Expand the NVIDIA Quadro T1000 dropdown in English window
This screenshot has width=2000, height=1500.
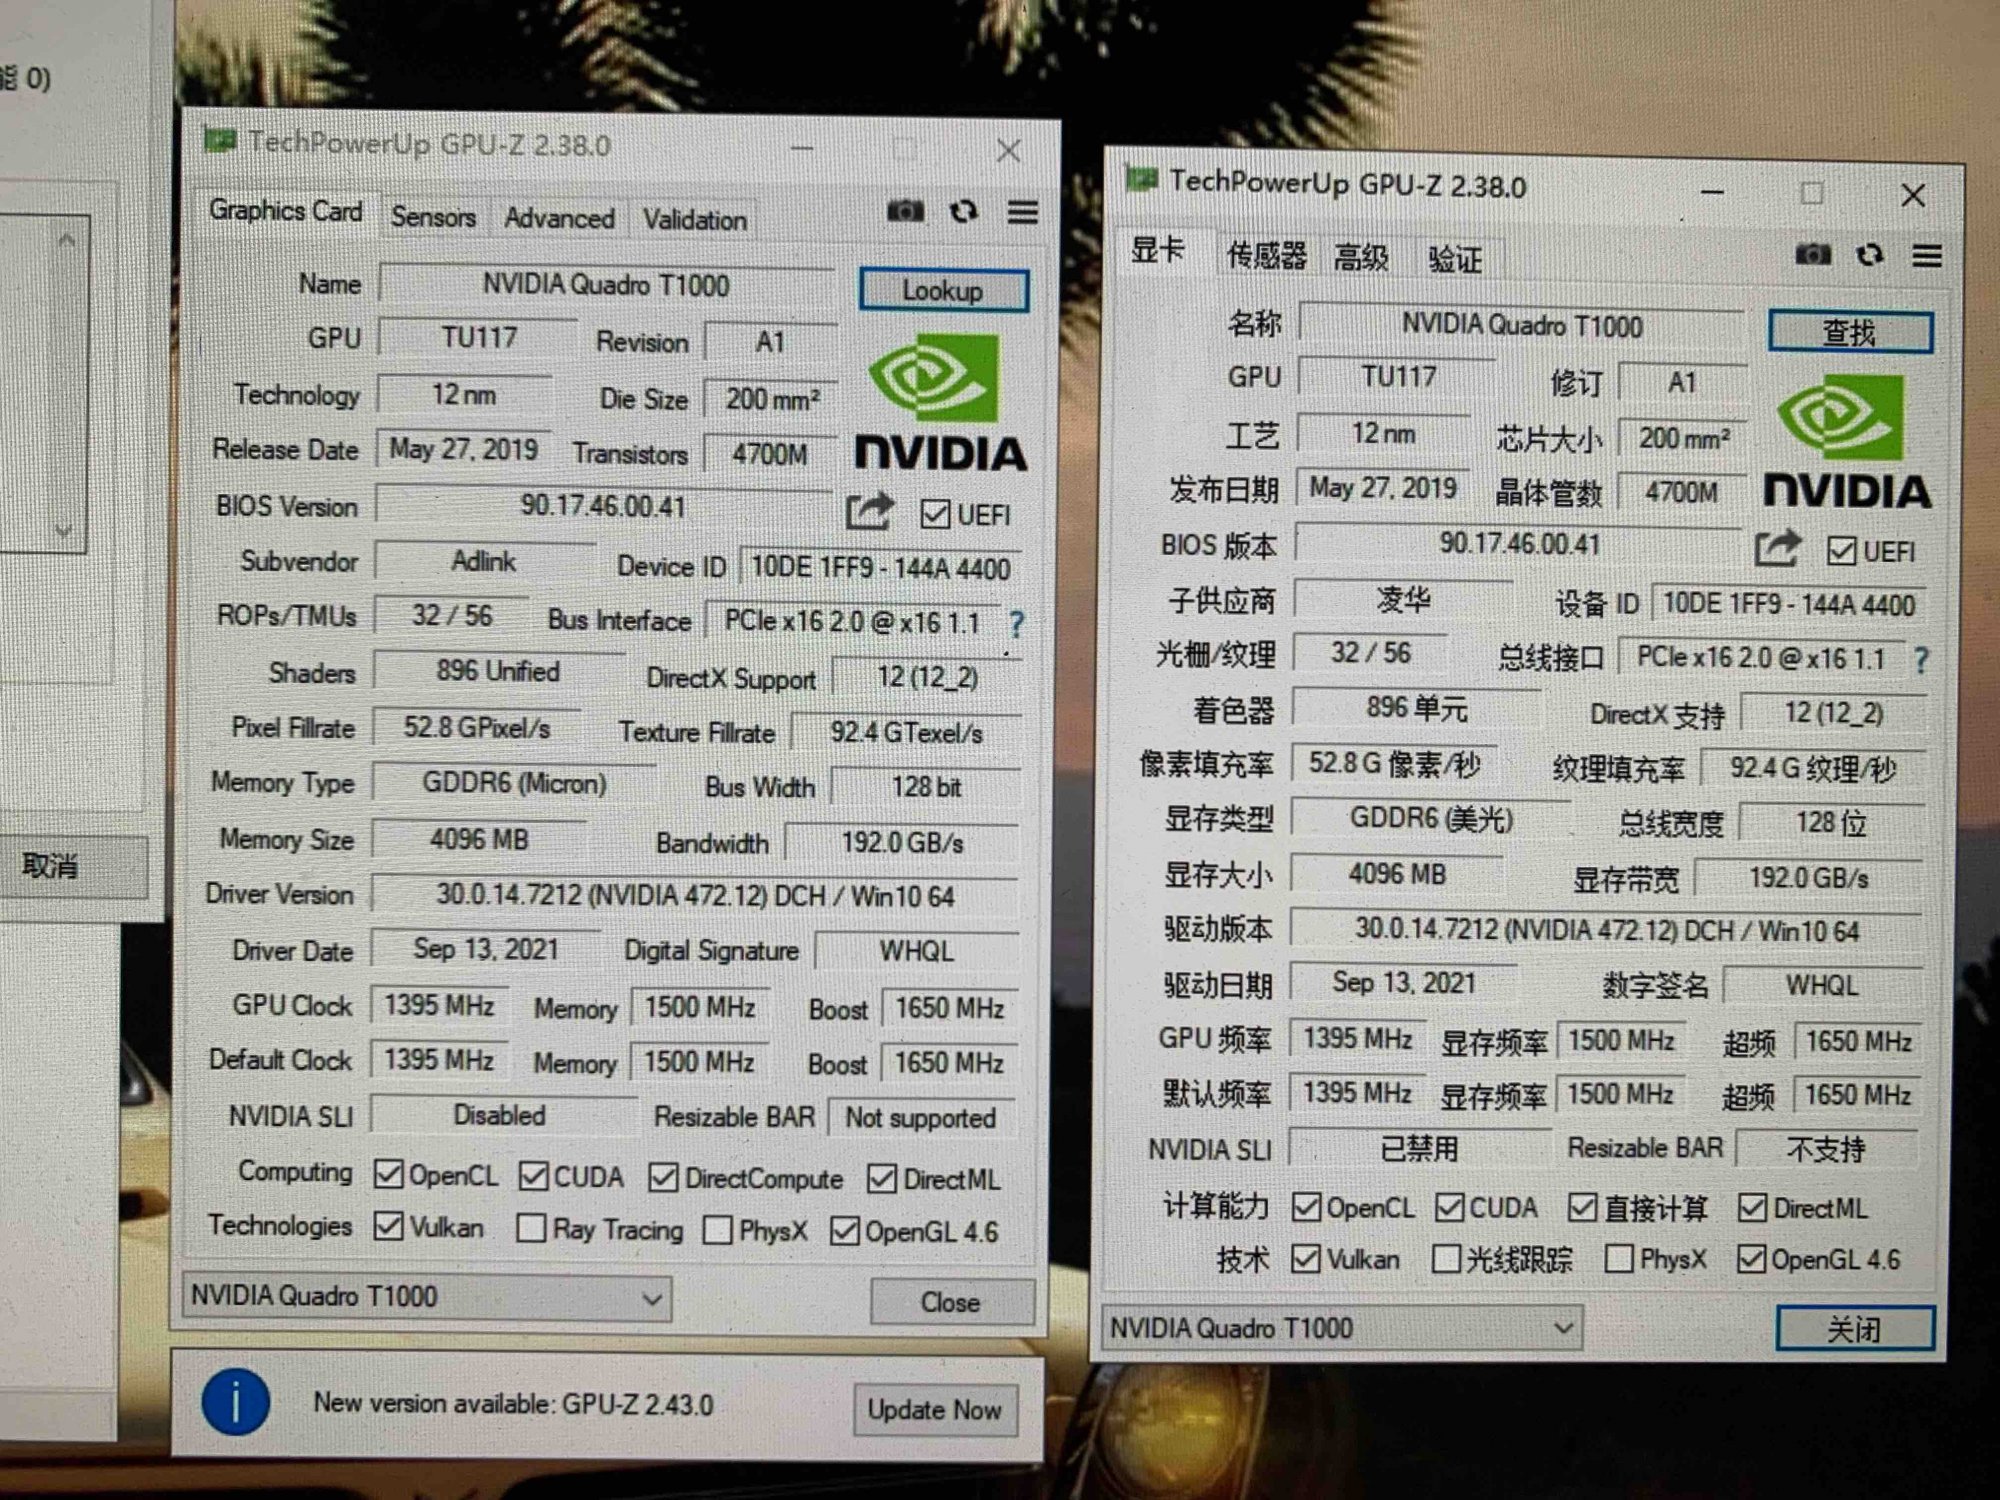coord(651,1299)
